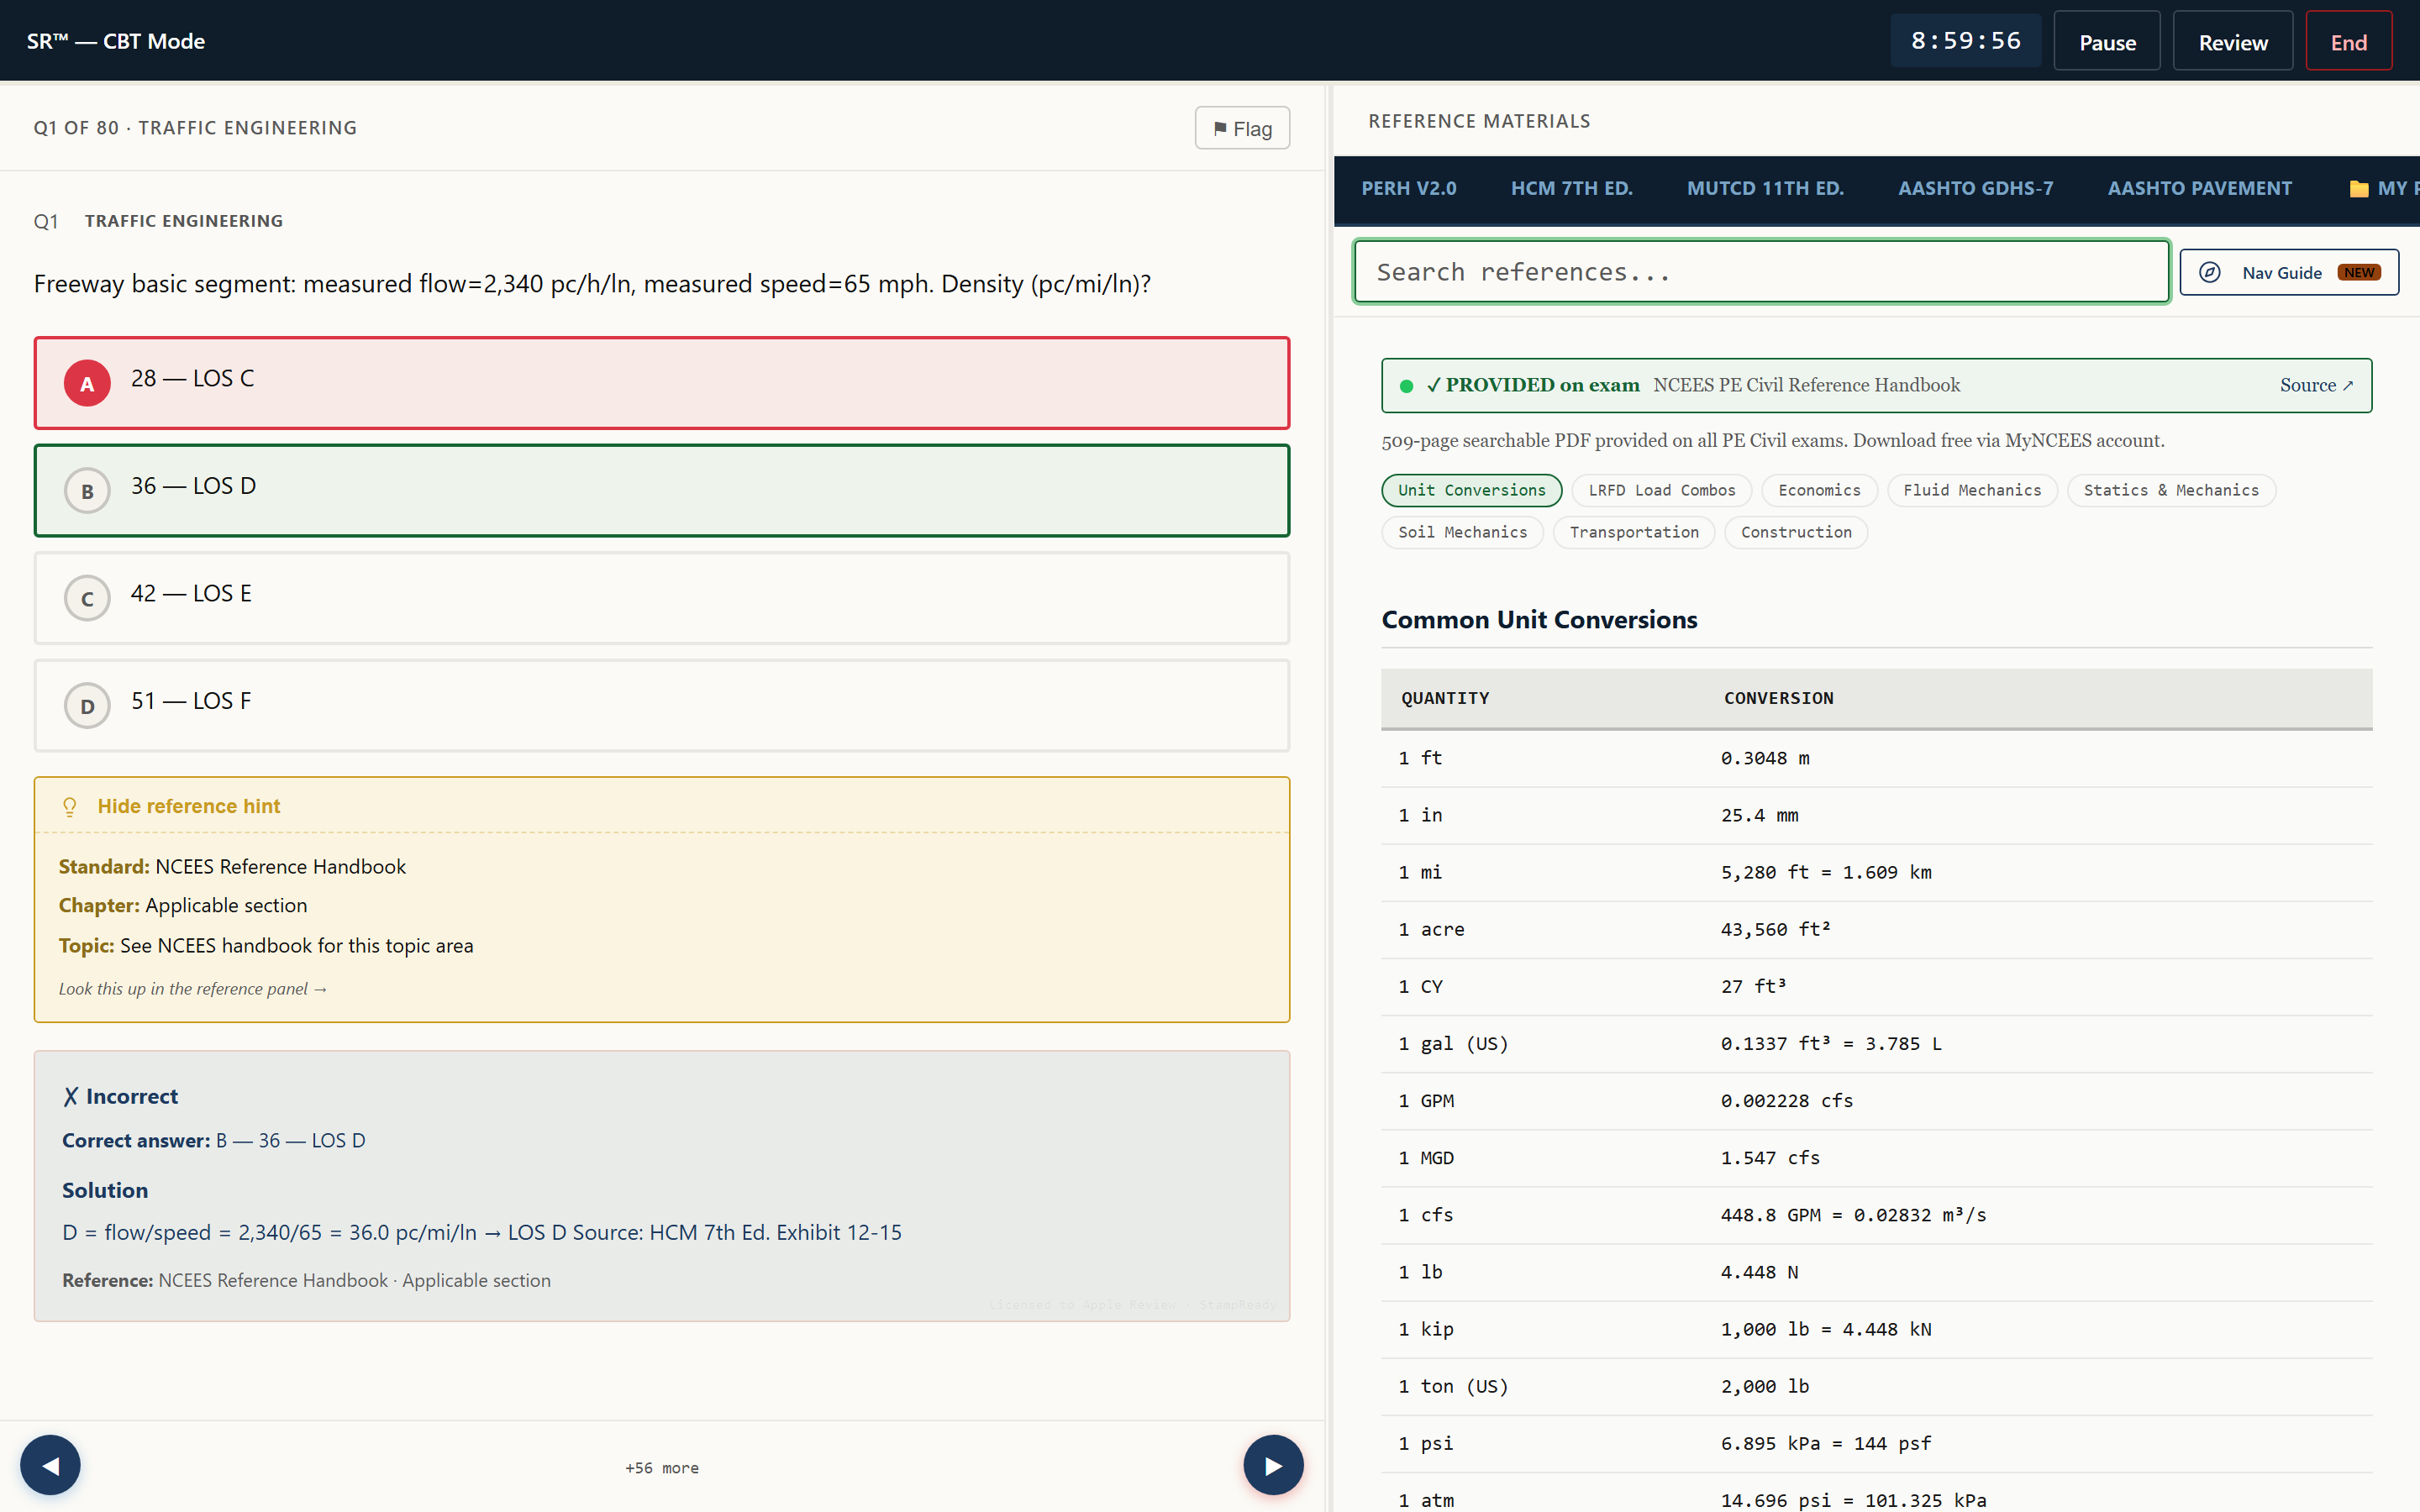Image resolution: width=2420 pixels, height=1512 pixels.
Task: Click the '4.448 N' conversion value
Action: 1759,1272
